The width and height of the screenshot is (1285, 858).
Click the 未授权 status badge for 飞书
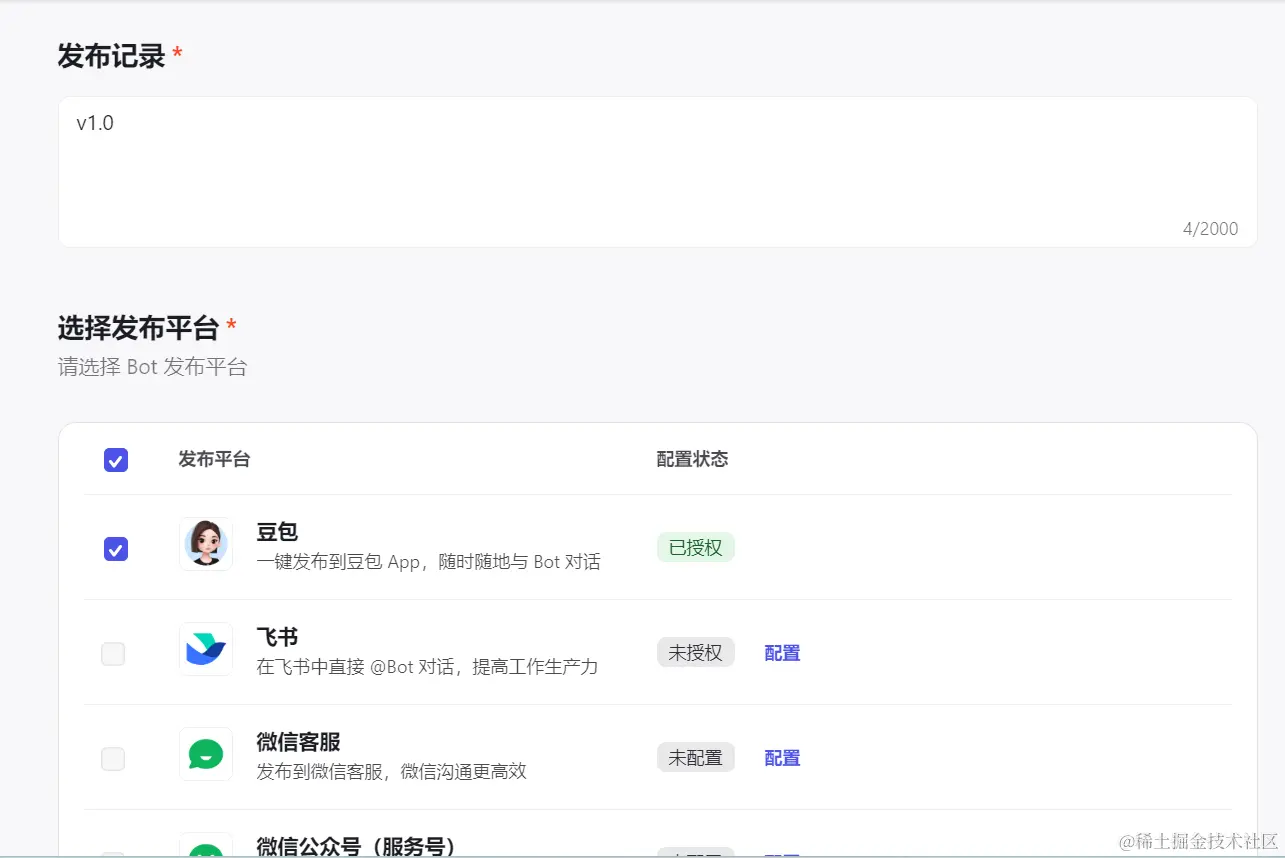(x=696, y=653)
